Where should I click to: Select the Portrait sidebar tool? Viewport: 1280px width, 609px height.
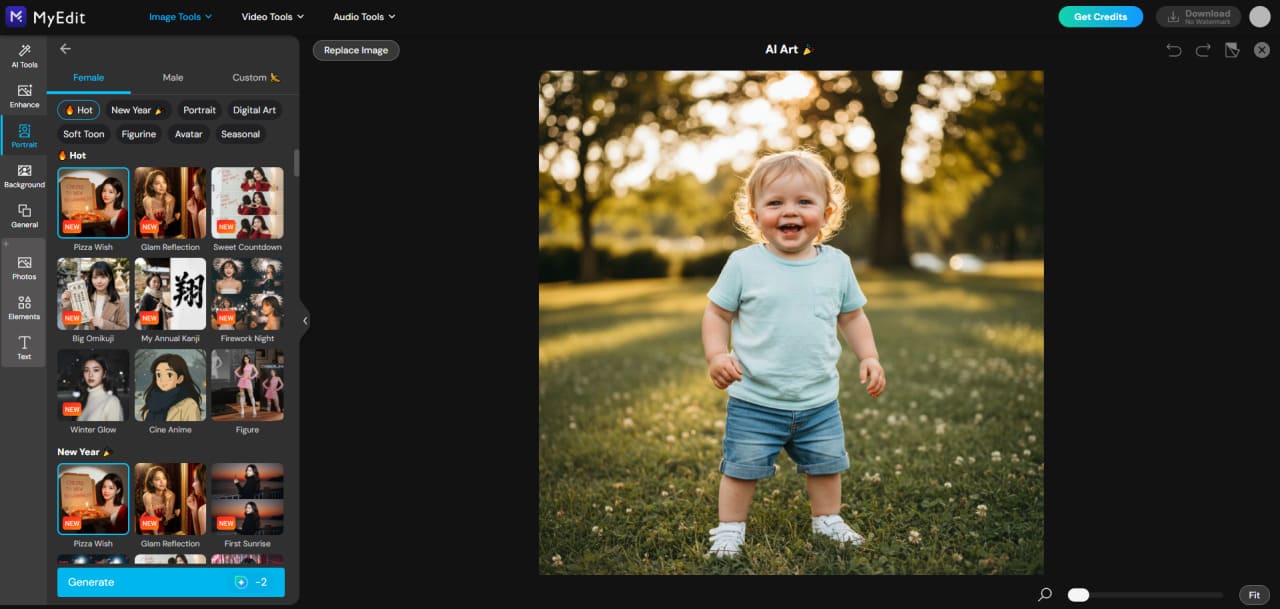(24, 136)
